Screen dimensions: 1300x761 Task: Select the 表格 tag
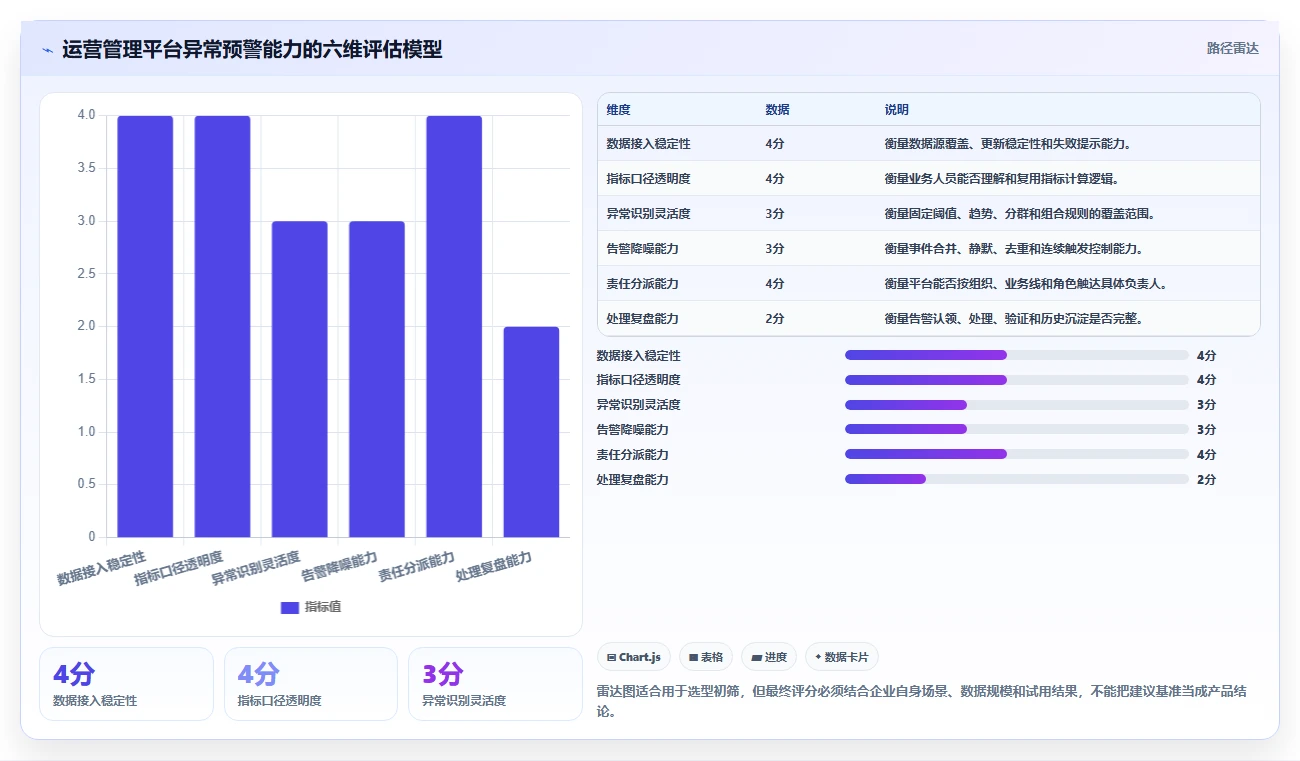coord(706,657)
